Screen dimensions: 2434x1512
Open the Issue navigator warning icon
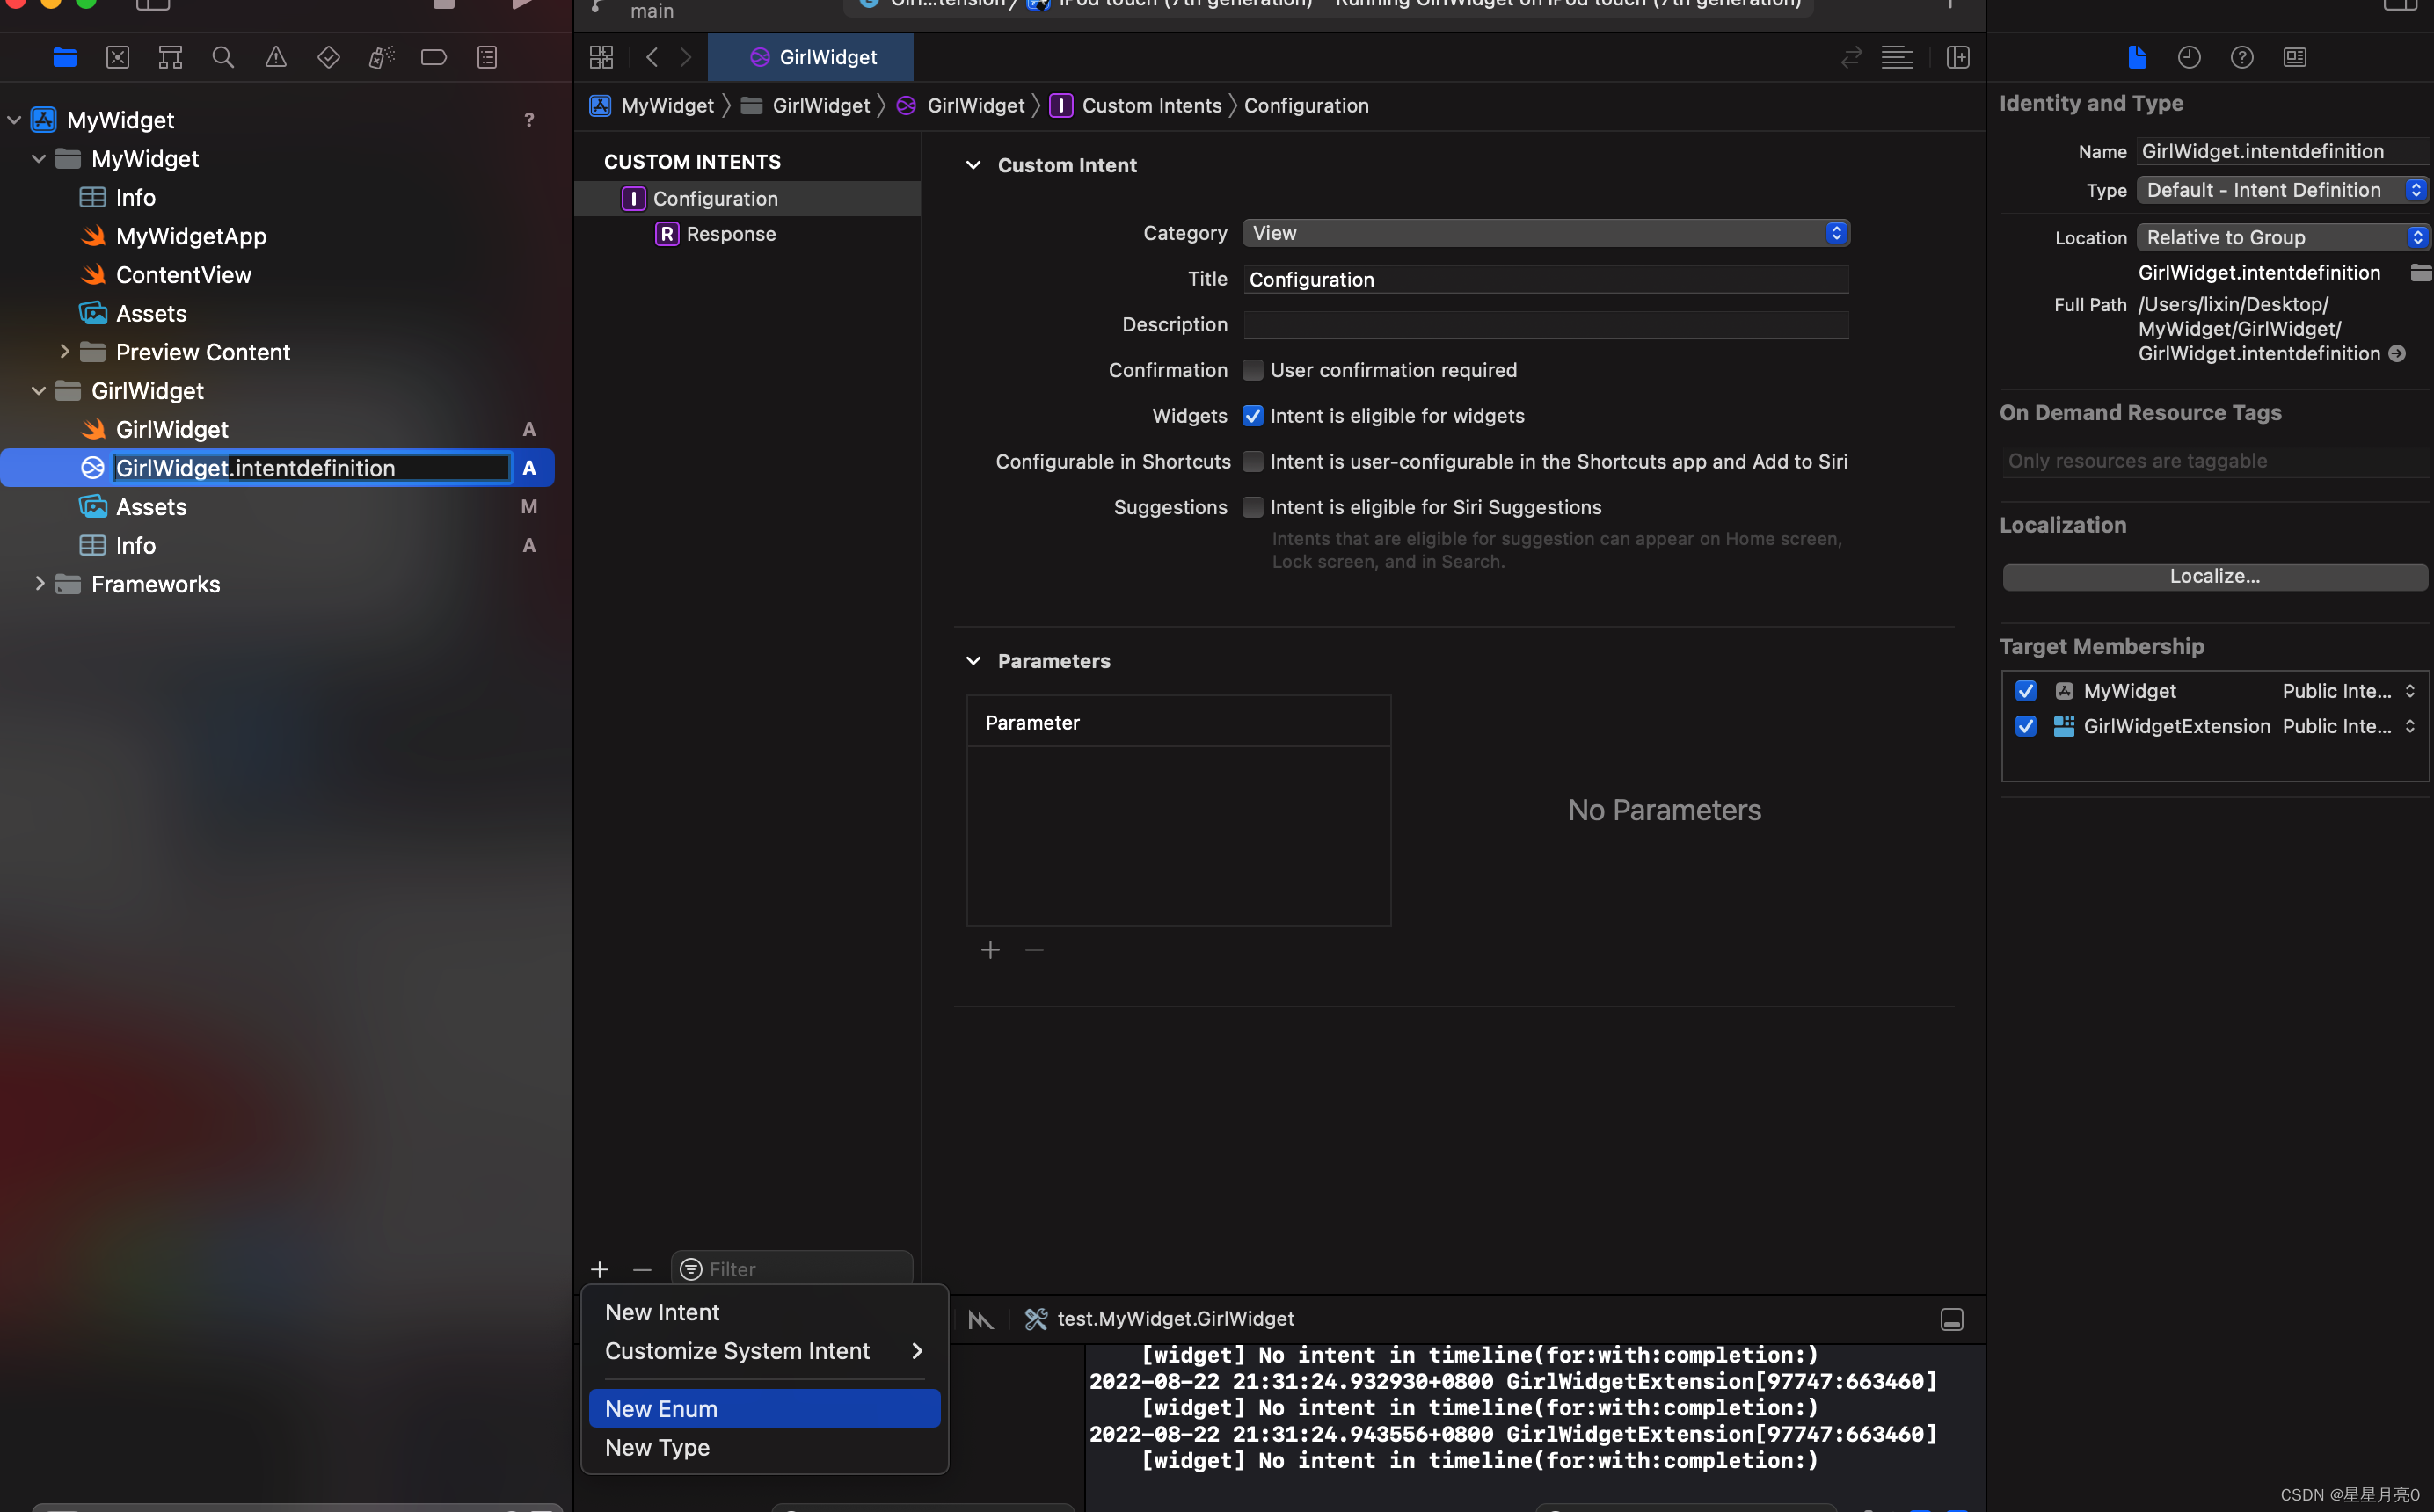pyautogui.click(x=276, y=57)
